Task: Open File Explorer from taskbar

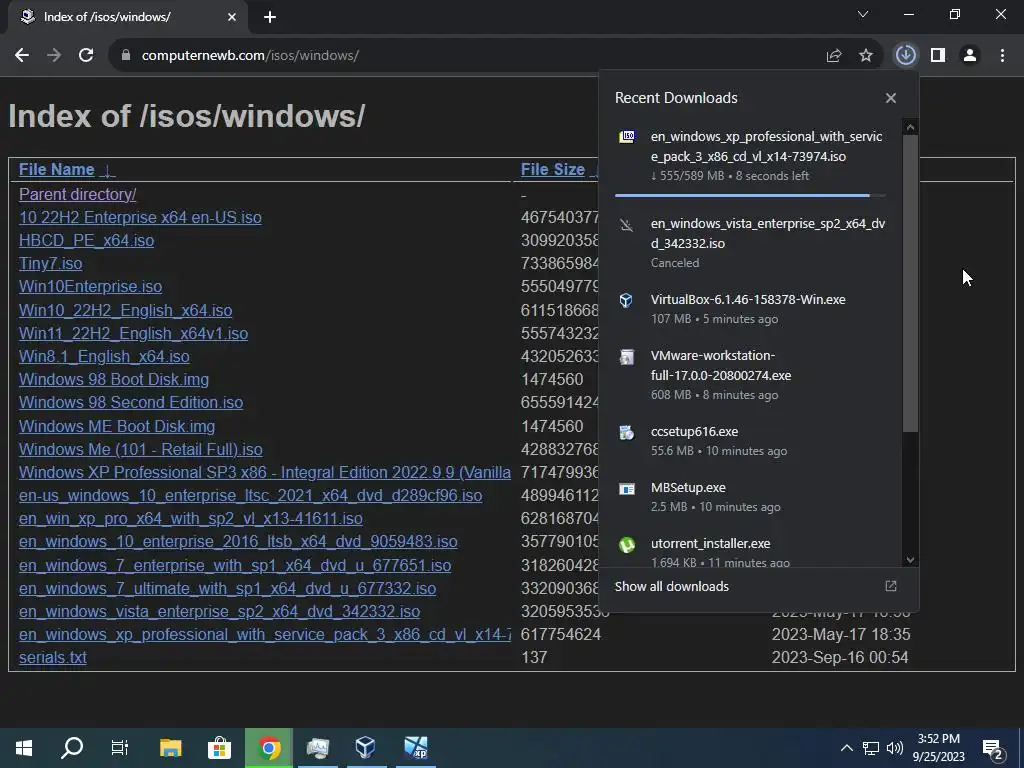Action: [170, 748]
